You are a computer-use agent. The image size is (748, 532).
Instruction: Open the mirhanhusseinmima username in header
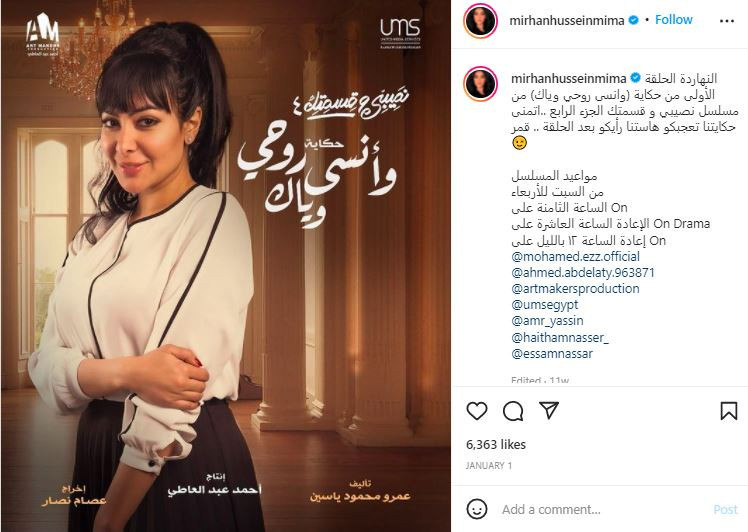[x=567, y=20]
